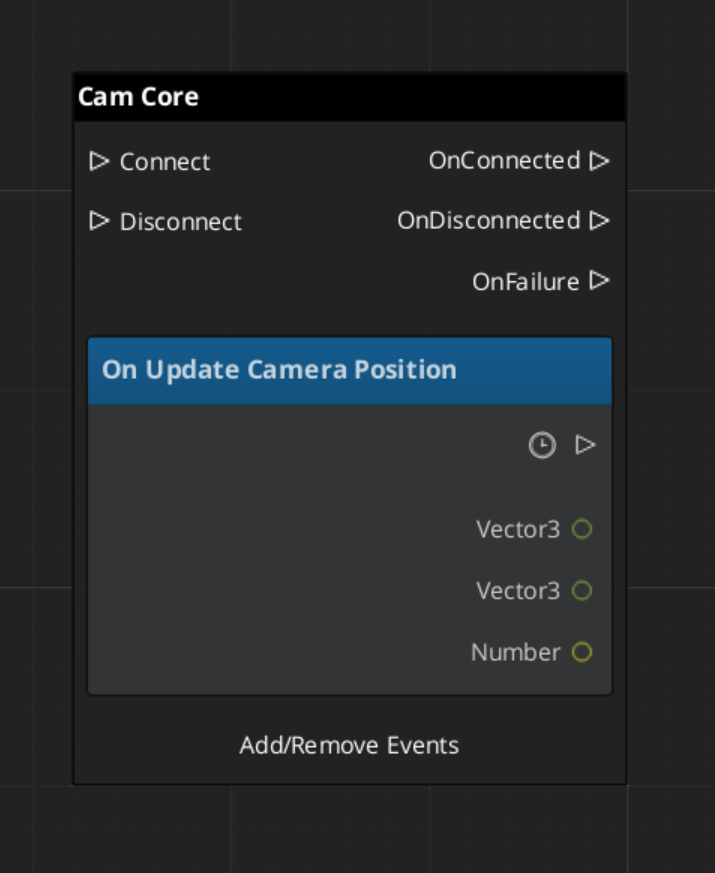715x873 pixels.
Task: Click the Connect input execution arrow
Action: pos(98,161)
